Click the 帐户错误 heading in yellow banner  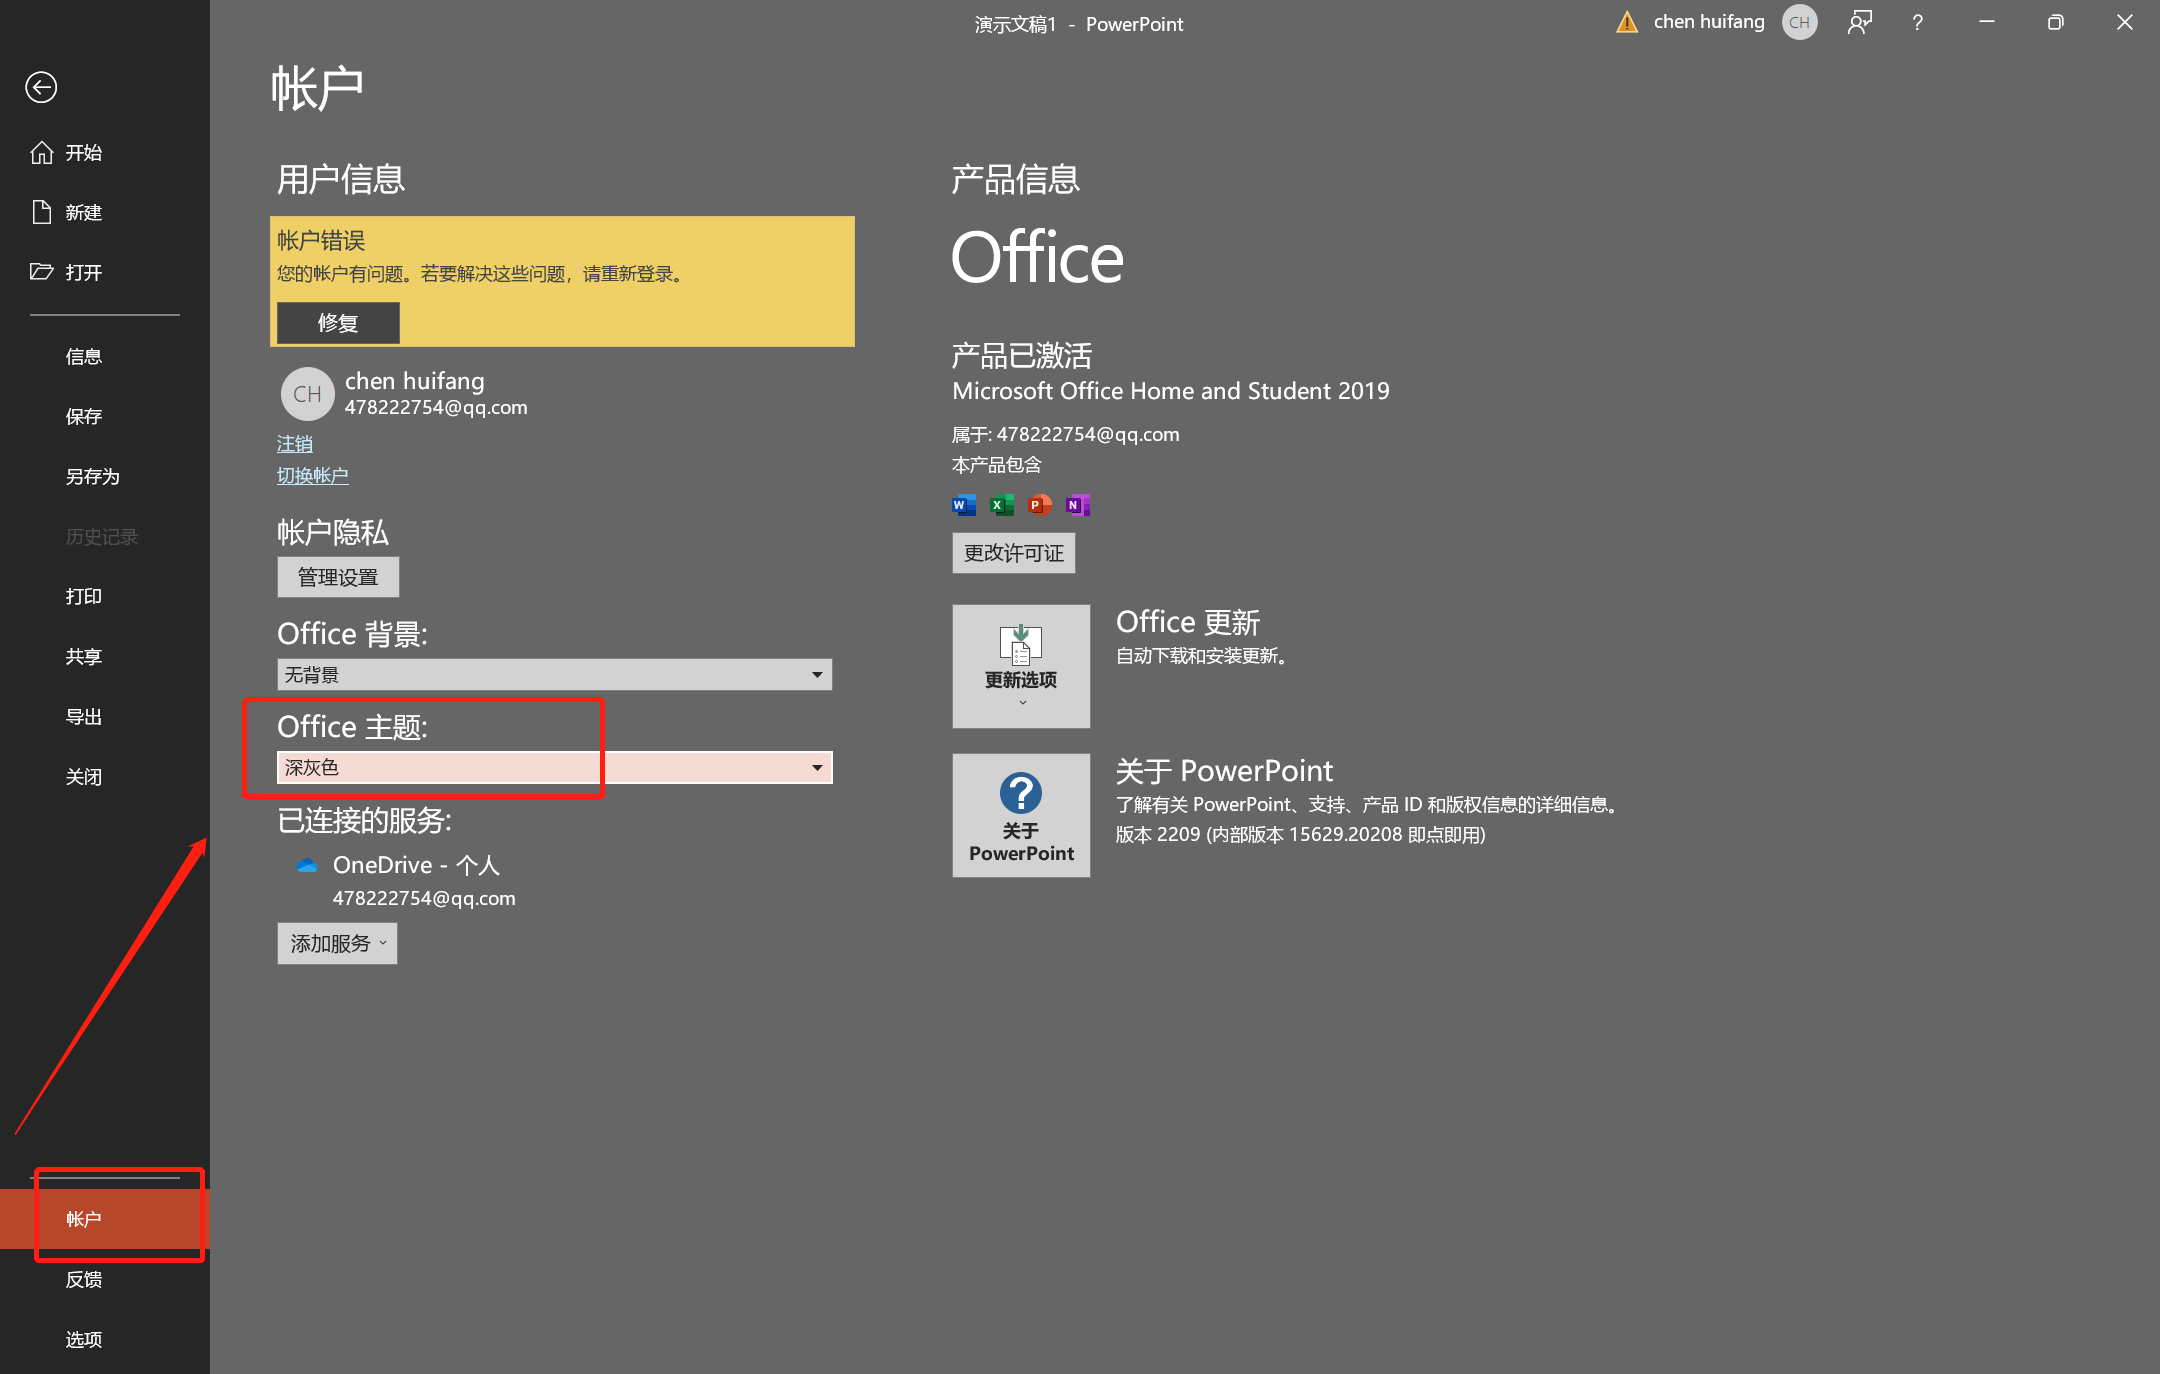click(321, 240)
